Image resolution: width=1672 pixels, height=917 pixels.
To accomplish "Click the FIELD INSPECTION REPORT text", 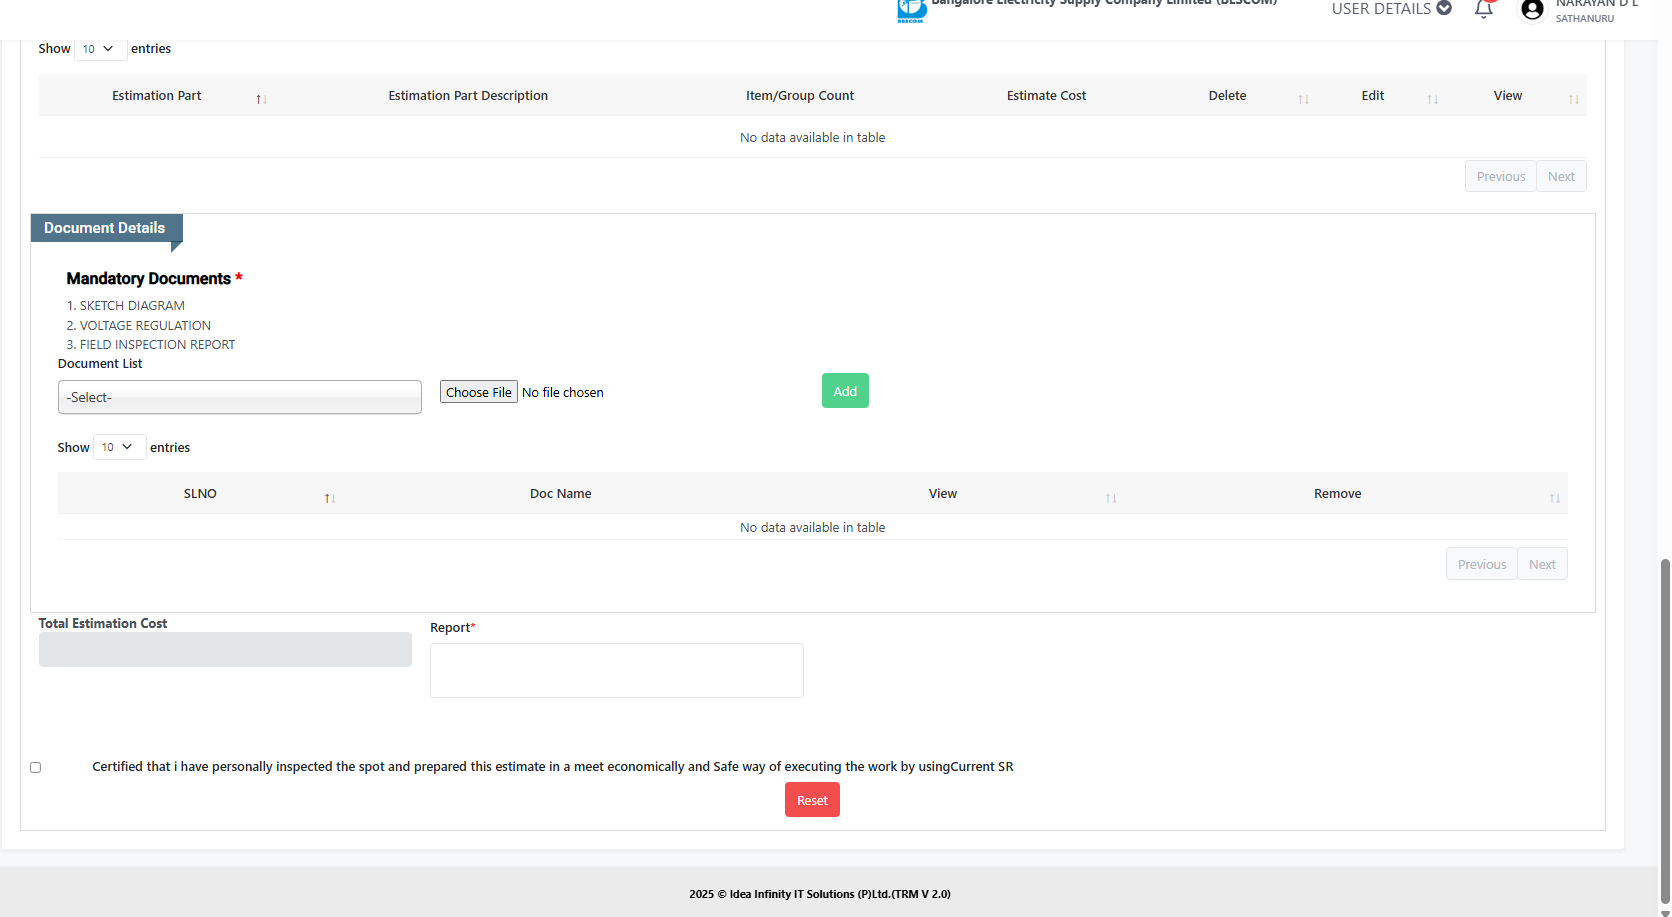I will pos(157,345).
